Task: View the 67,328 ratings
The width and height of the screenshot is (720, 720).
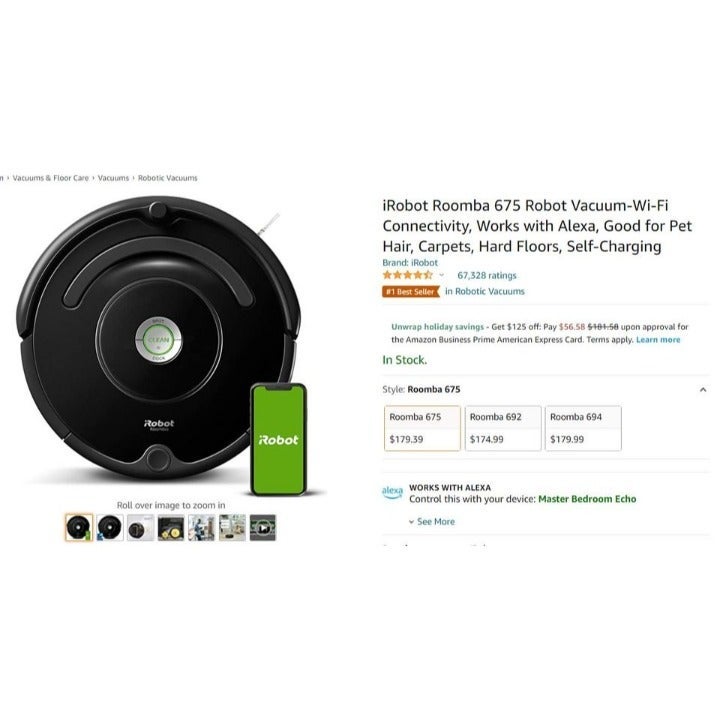Action: tap(487, 275)
